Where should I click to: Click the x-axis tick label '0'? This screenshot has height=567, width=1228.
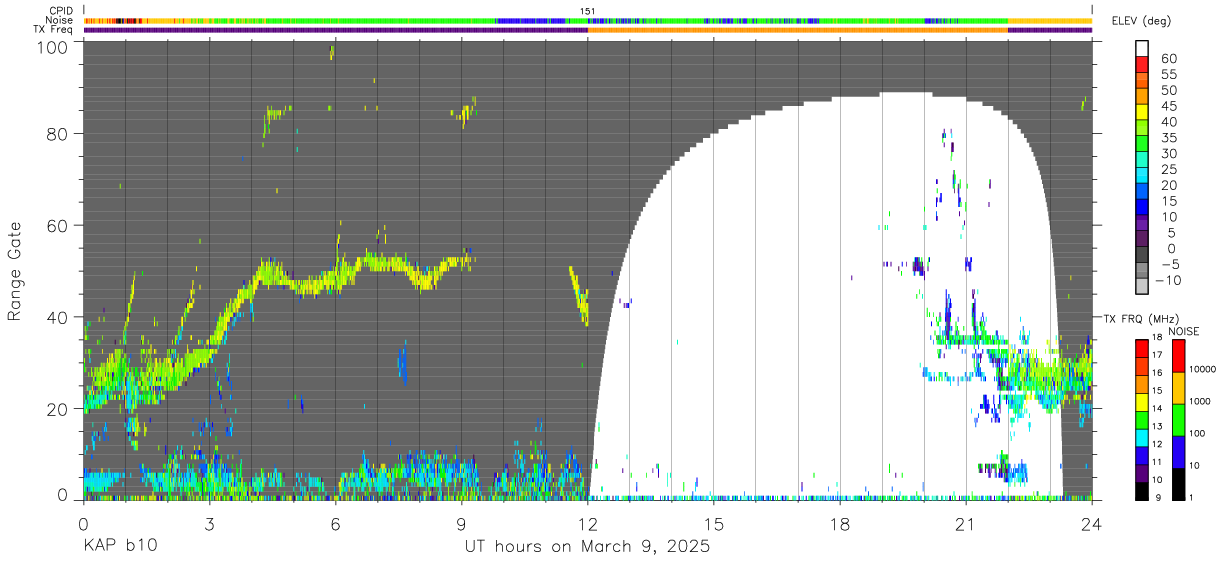click(83, 523)
